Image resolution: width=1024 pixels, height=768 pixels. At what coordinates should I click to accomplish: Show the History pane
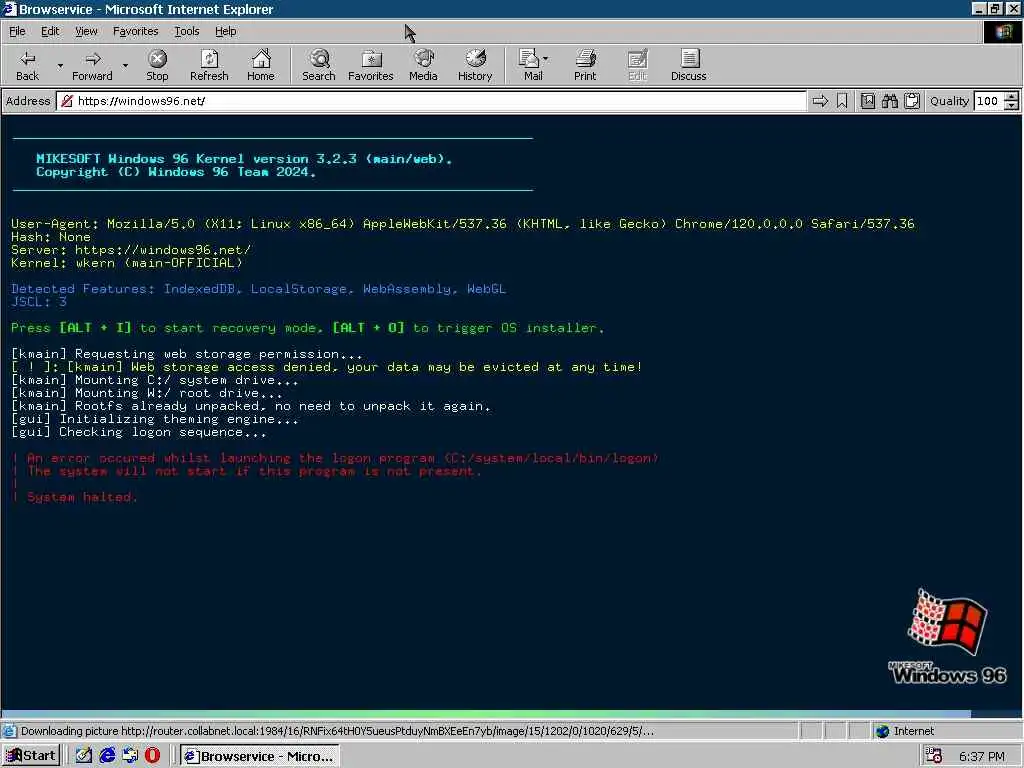click(x=475, y=65)
